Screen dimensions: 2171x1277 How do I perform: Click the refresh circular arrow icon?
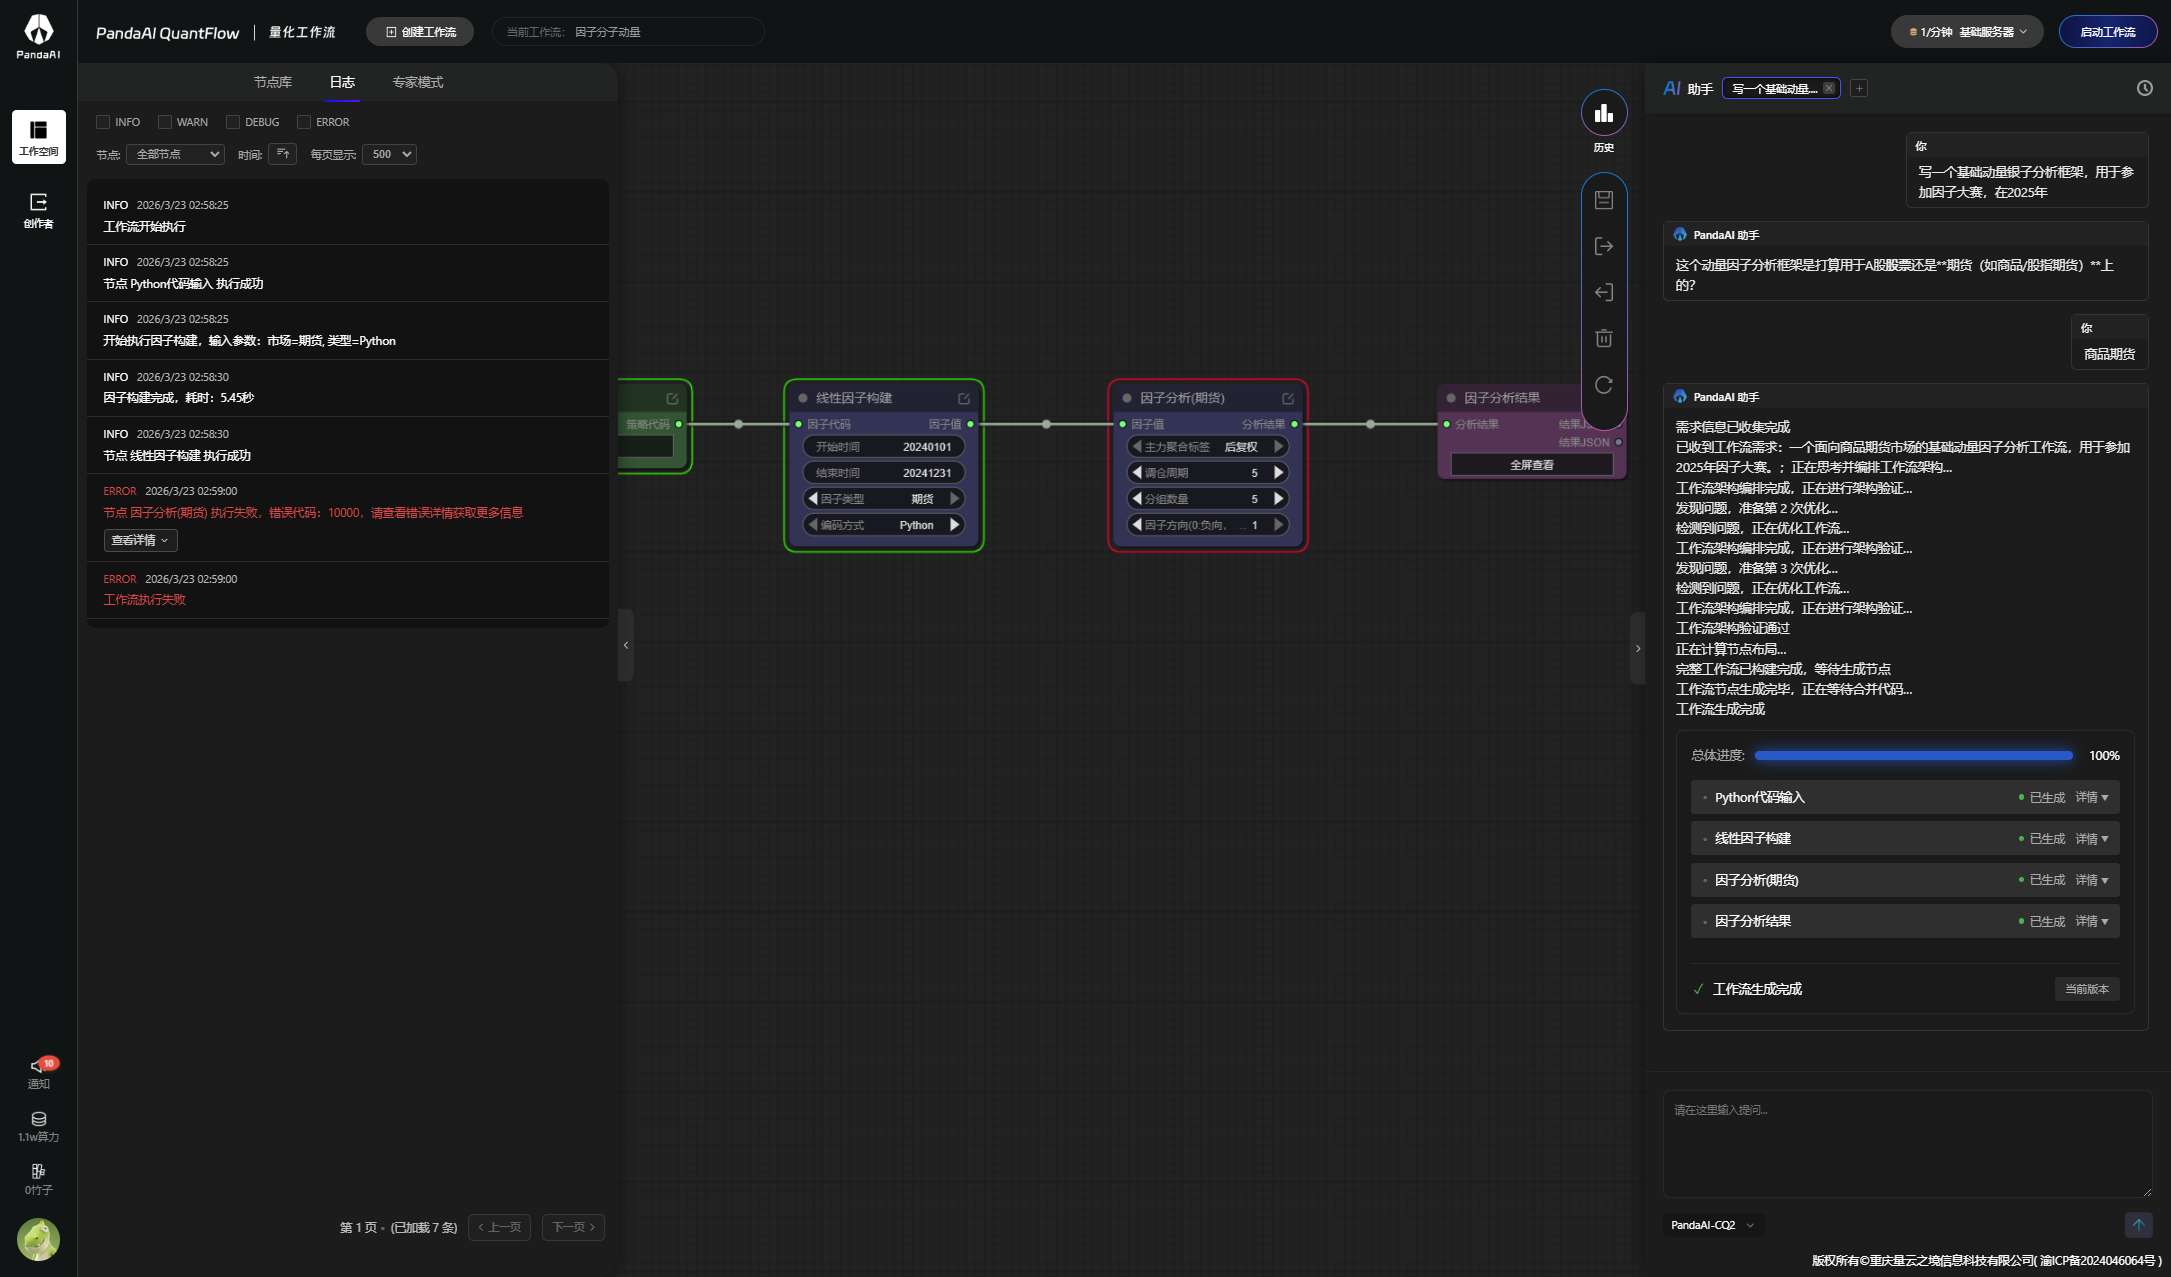(1603, 385)
